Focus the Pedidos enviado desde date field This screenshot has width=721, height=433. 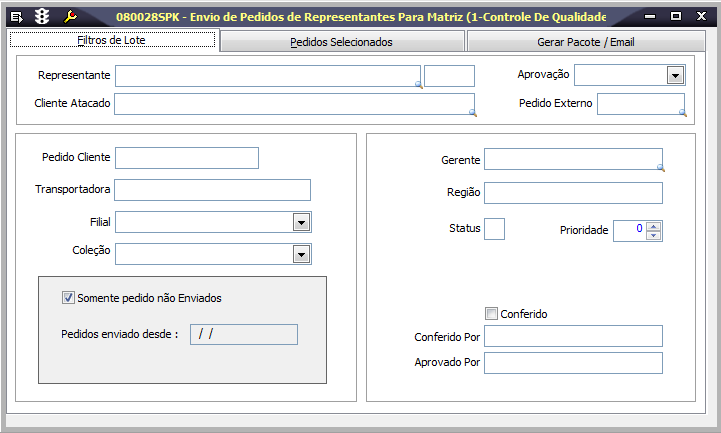pyautogui.click(x=244, y=334)
